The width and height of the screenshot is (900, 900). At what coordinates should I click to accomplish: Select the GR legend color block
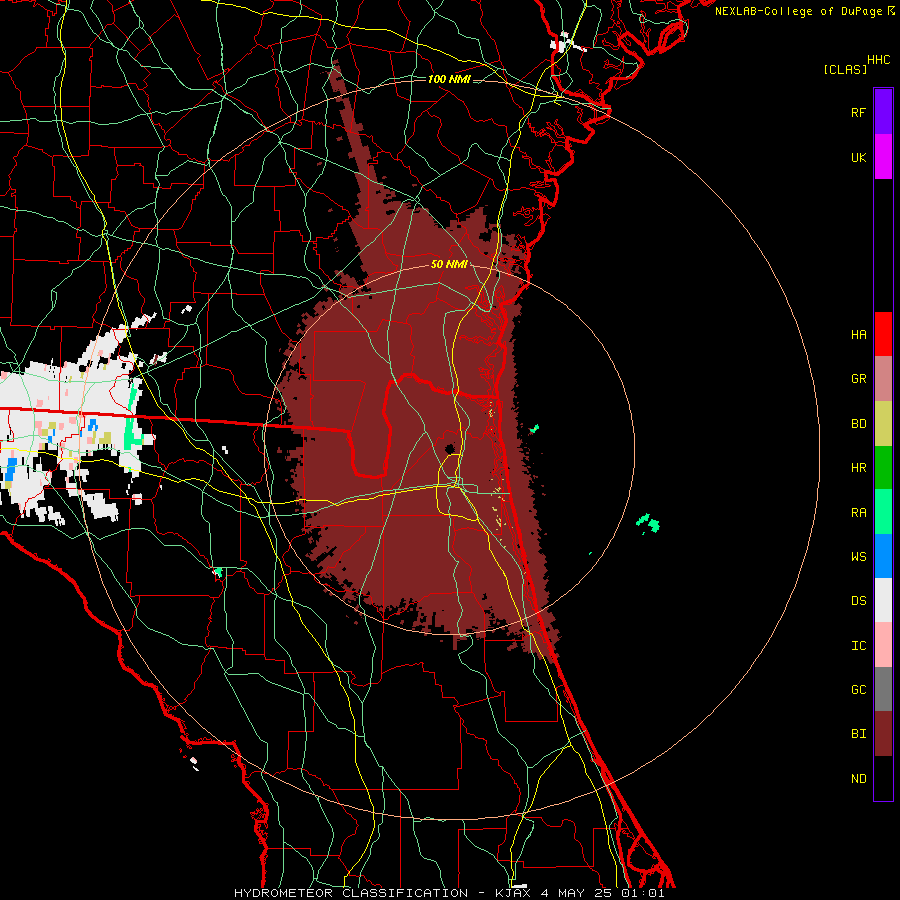[x=883, y=379]
